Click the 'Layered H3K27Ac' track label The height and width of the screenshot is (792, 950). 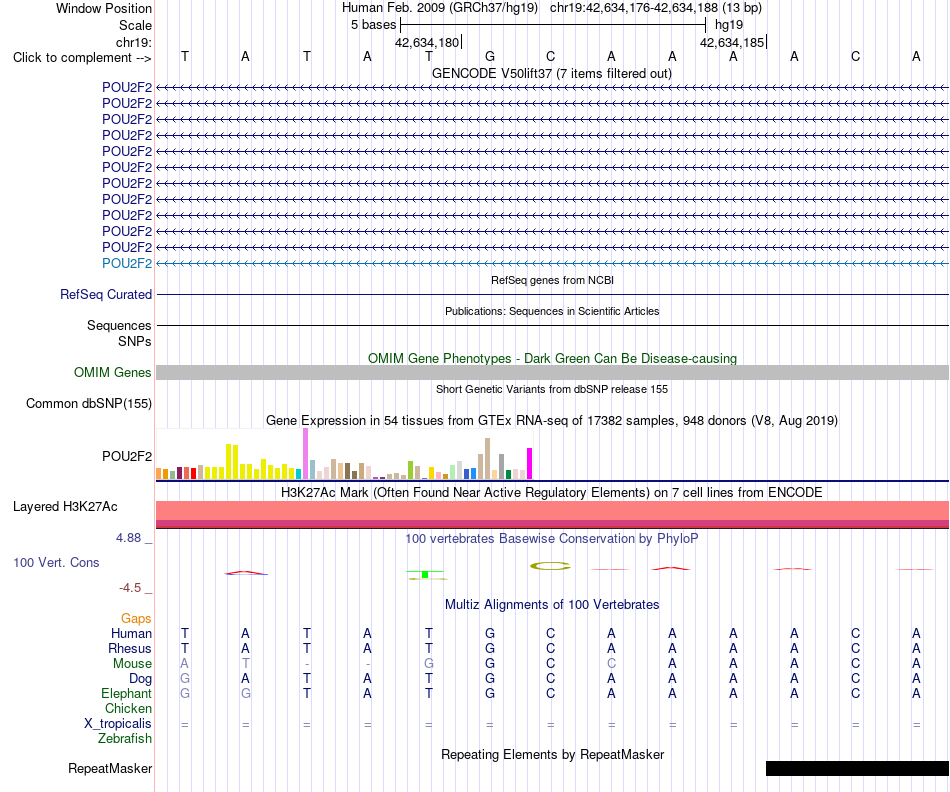(x=65, y=507)
